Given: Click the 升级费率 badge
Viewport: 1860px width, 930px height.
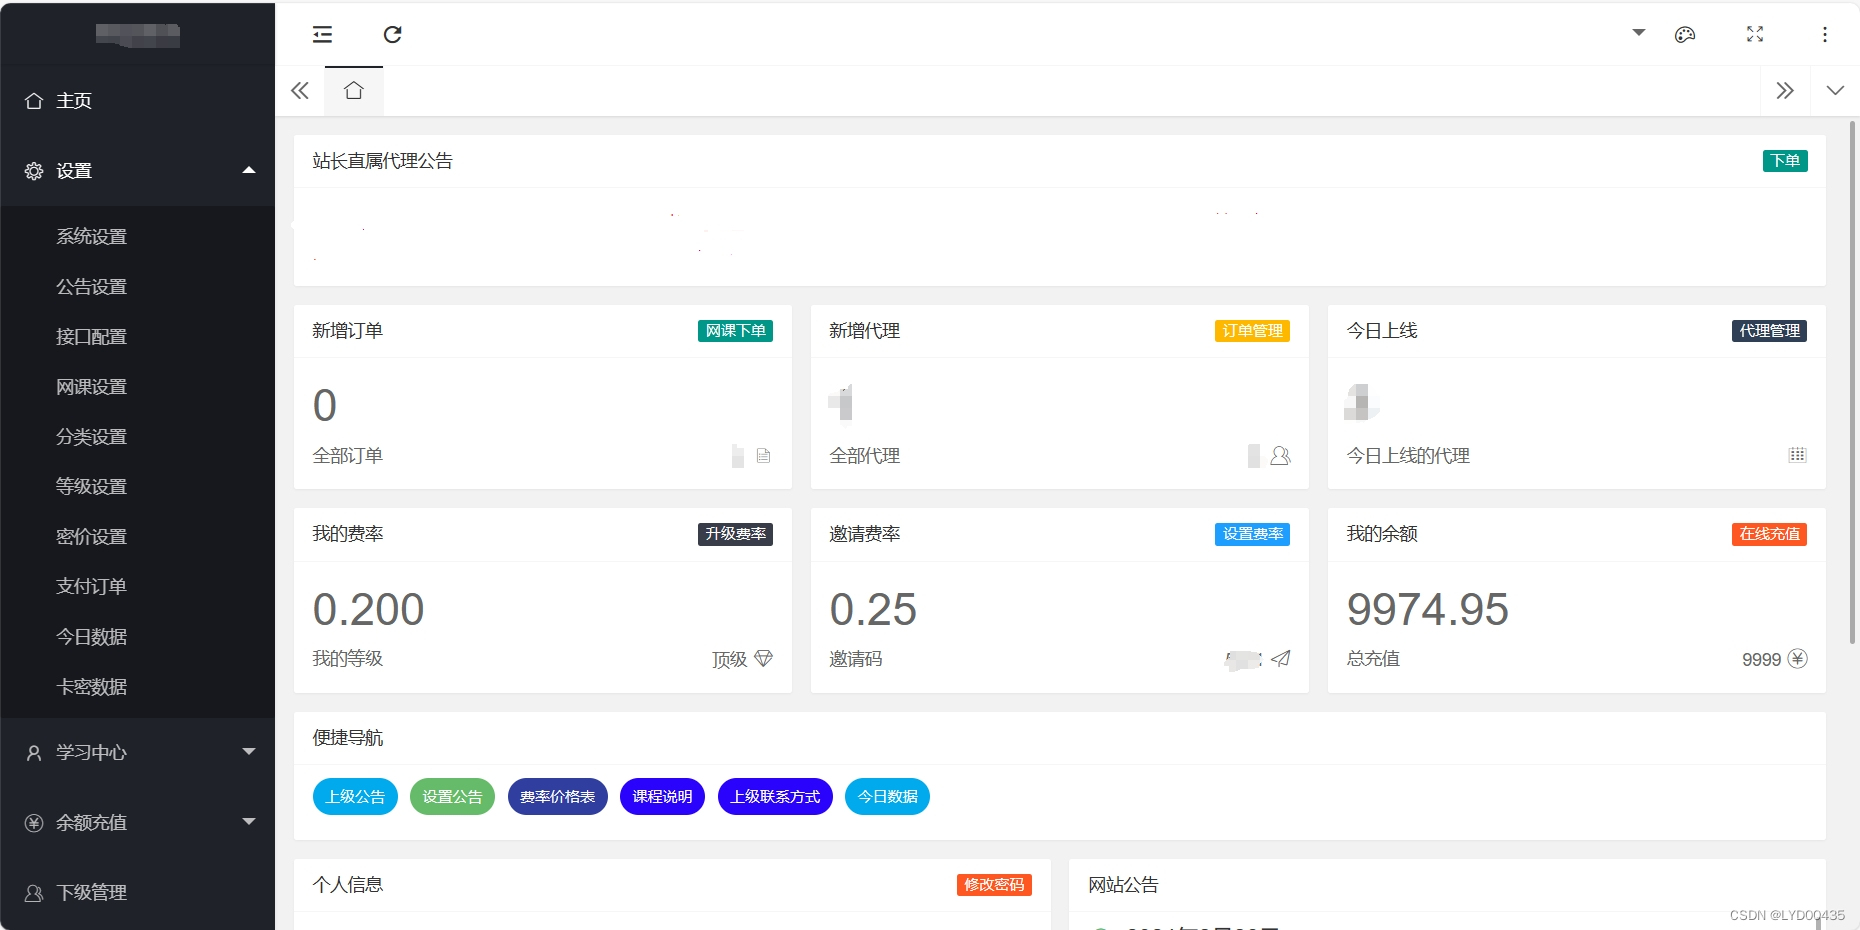Looking at the screenshot, I should (x=735, y=534).
